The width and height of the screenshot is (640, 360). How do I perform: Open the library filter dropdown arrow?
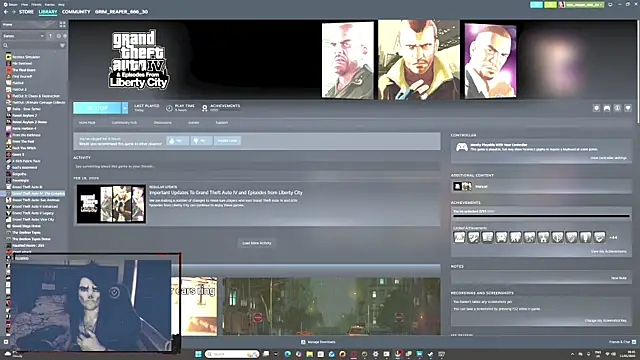coord(62,45)
